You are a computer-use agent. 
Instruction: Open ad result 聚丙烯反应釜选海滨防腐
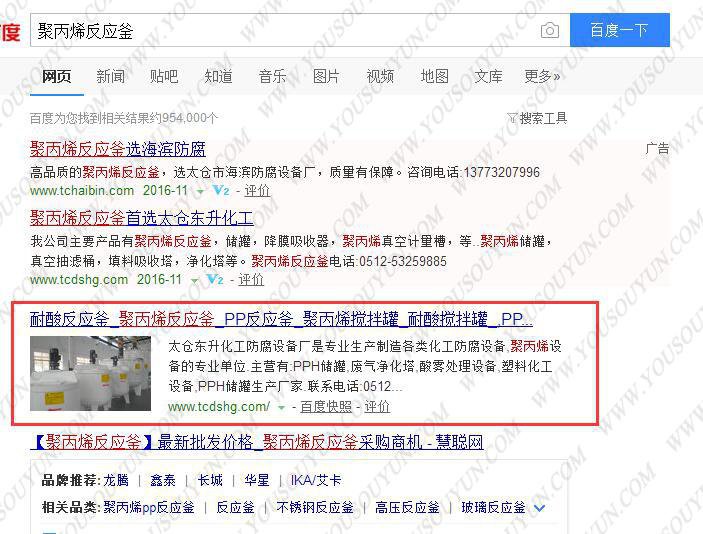click(x=118, y=149)
